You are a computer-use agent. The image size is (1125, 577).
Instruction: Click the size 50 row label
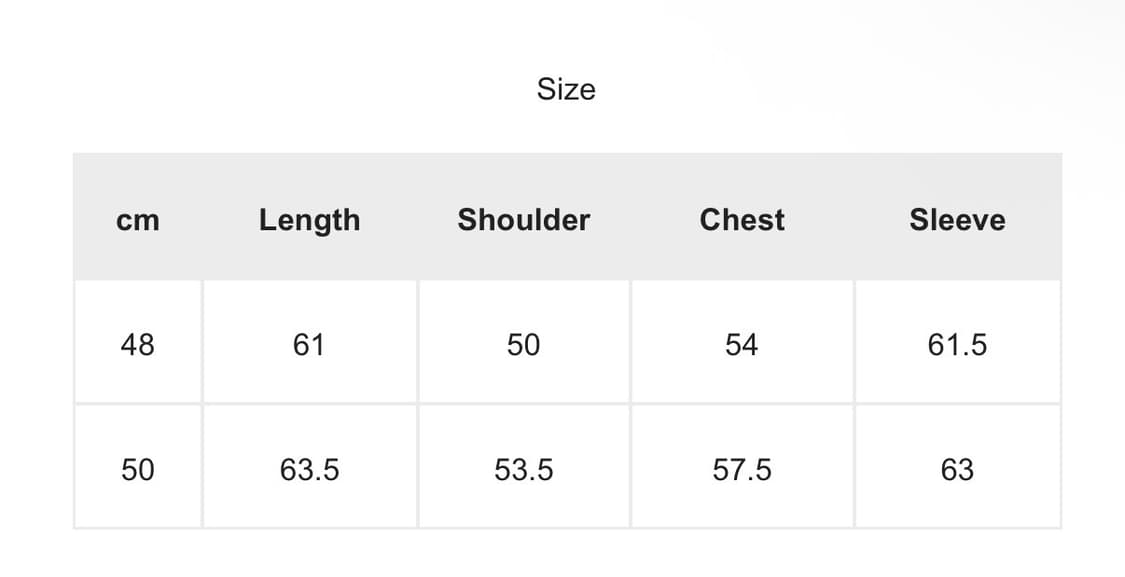click(138, 469)
